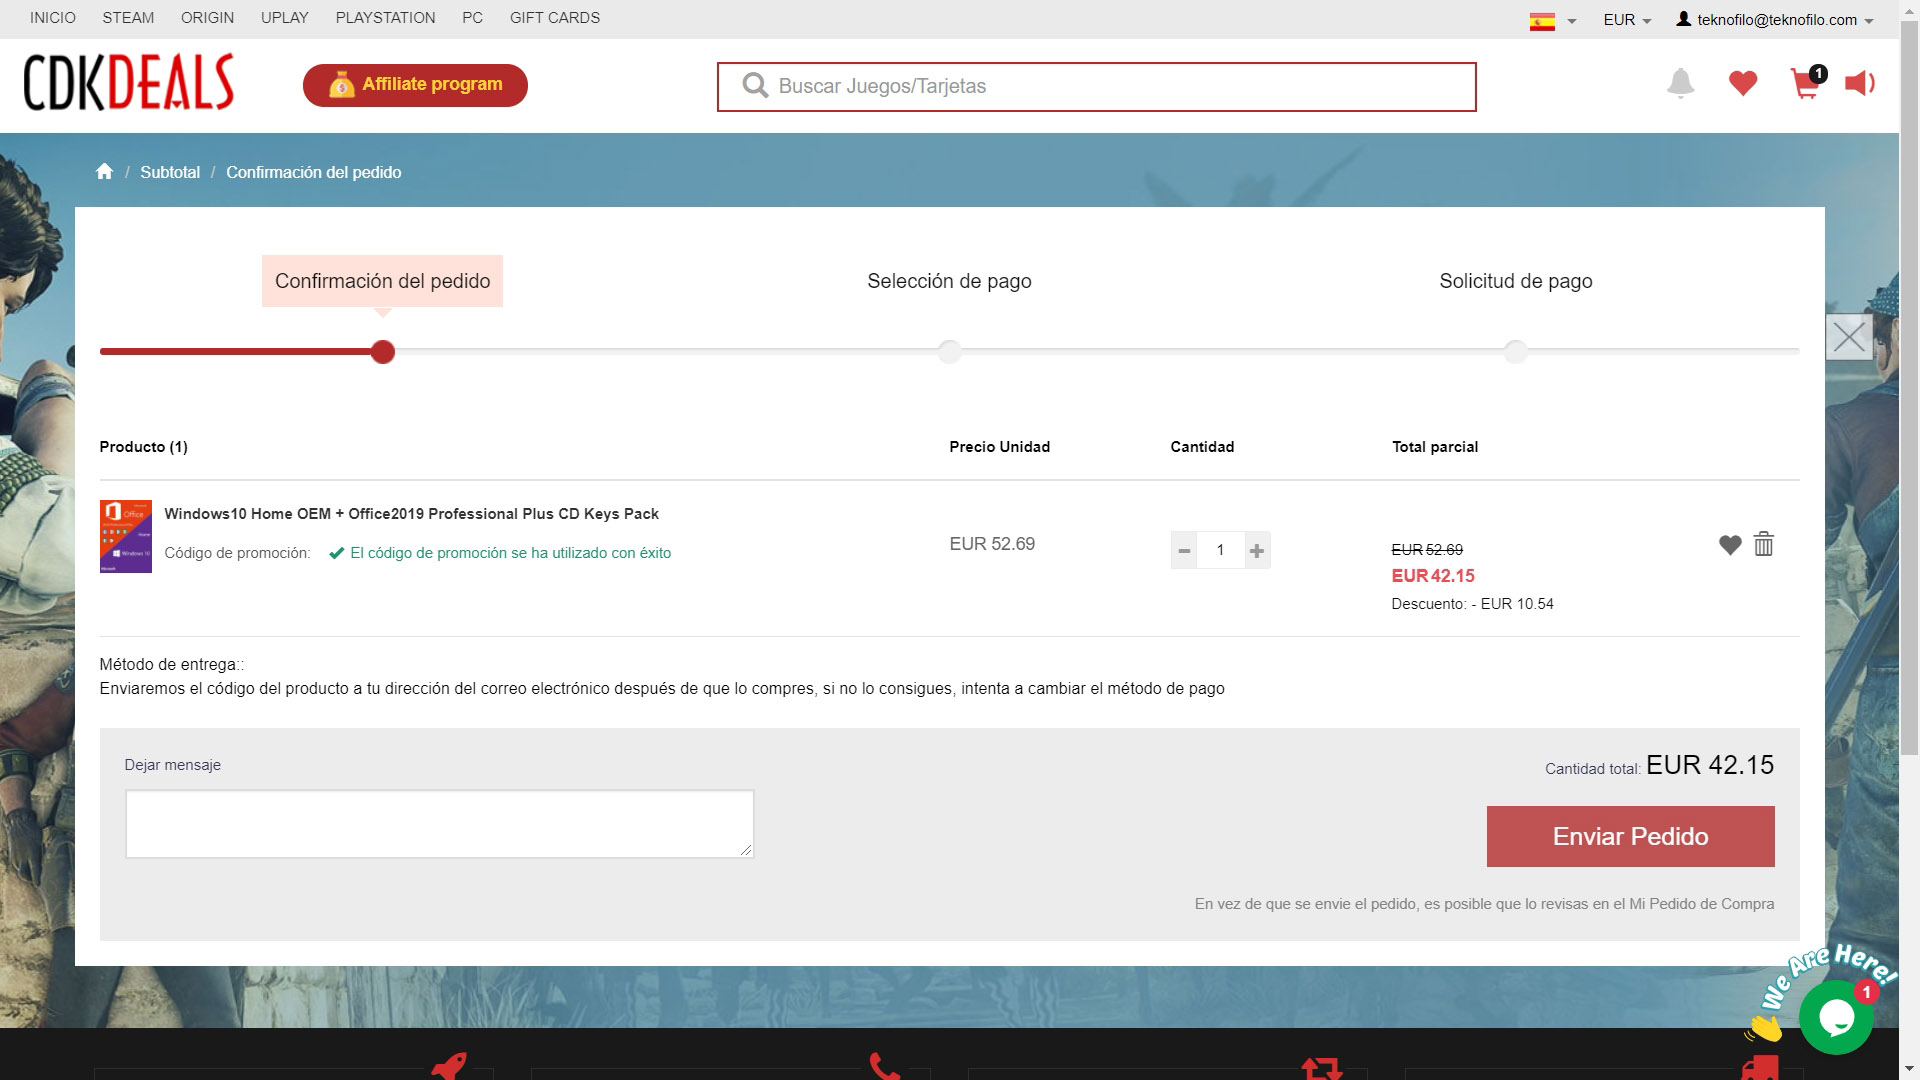Click the megaphone announcements icon
Image resolution: width=1920 pixels, height=1080 pixels.
pos(1860,83)
